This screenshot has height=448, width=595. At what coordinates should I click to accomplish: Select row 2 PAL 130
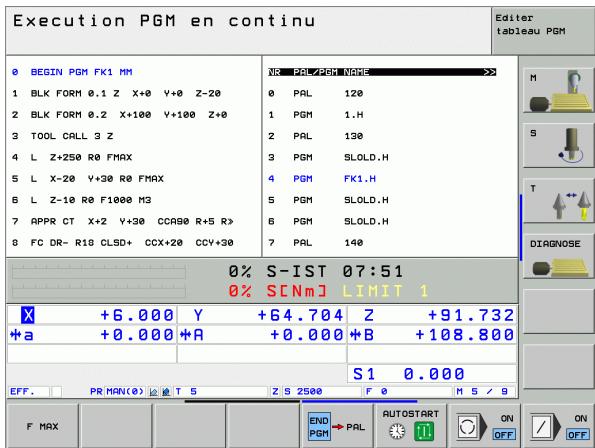[382, 136]
